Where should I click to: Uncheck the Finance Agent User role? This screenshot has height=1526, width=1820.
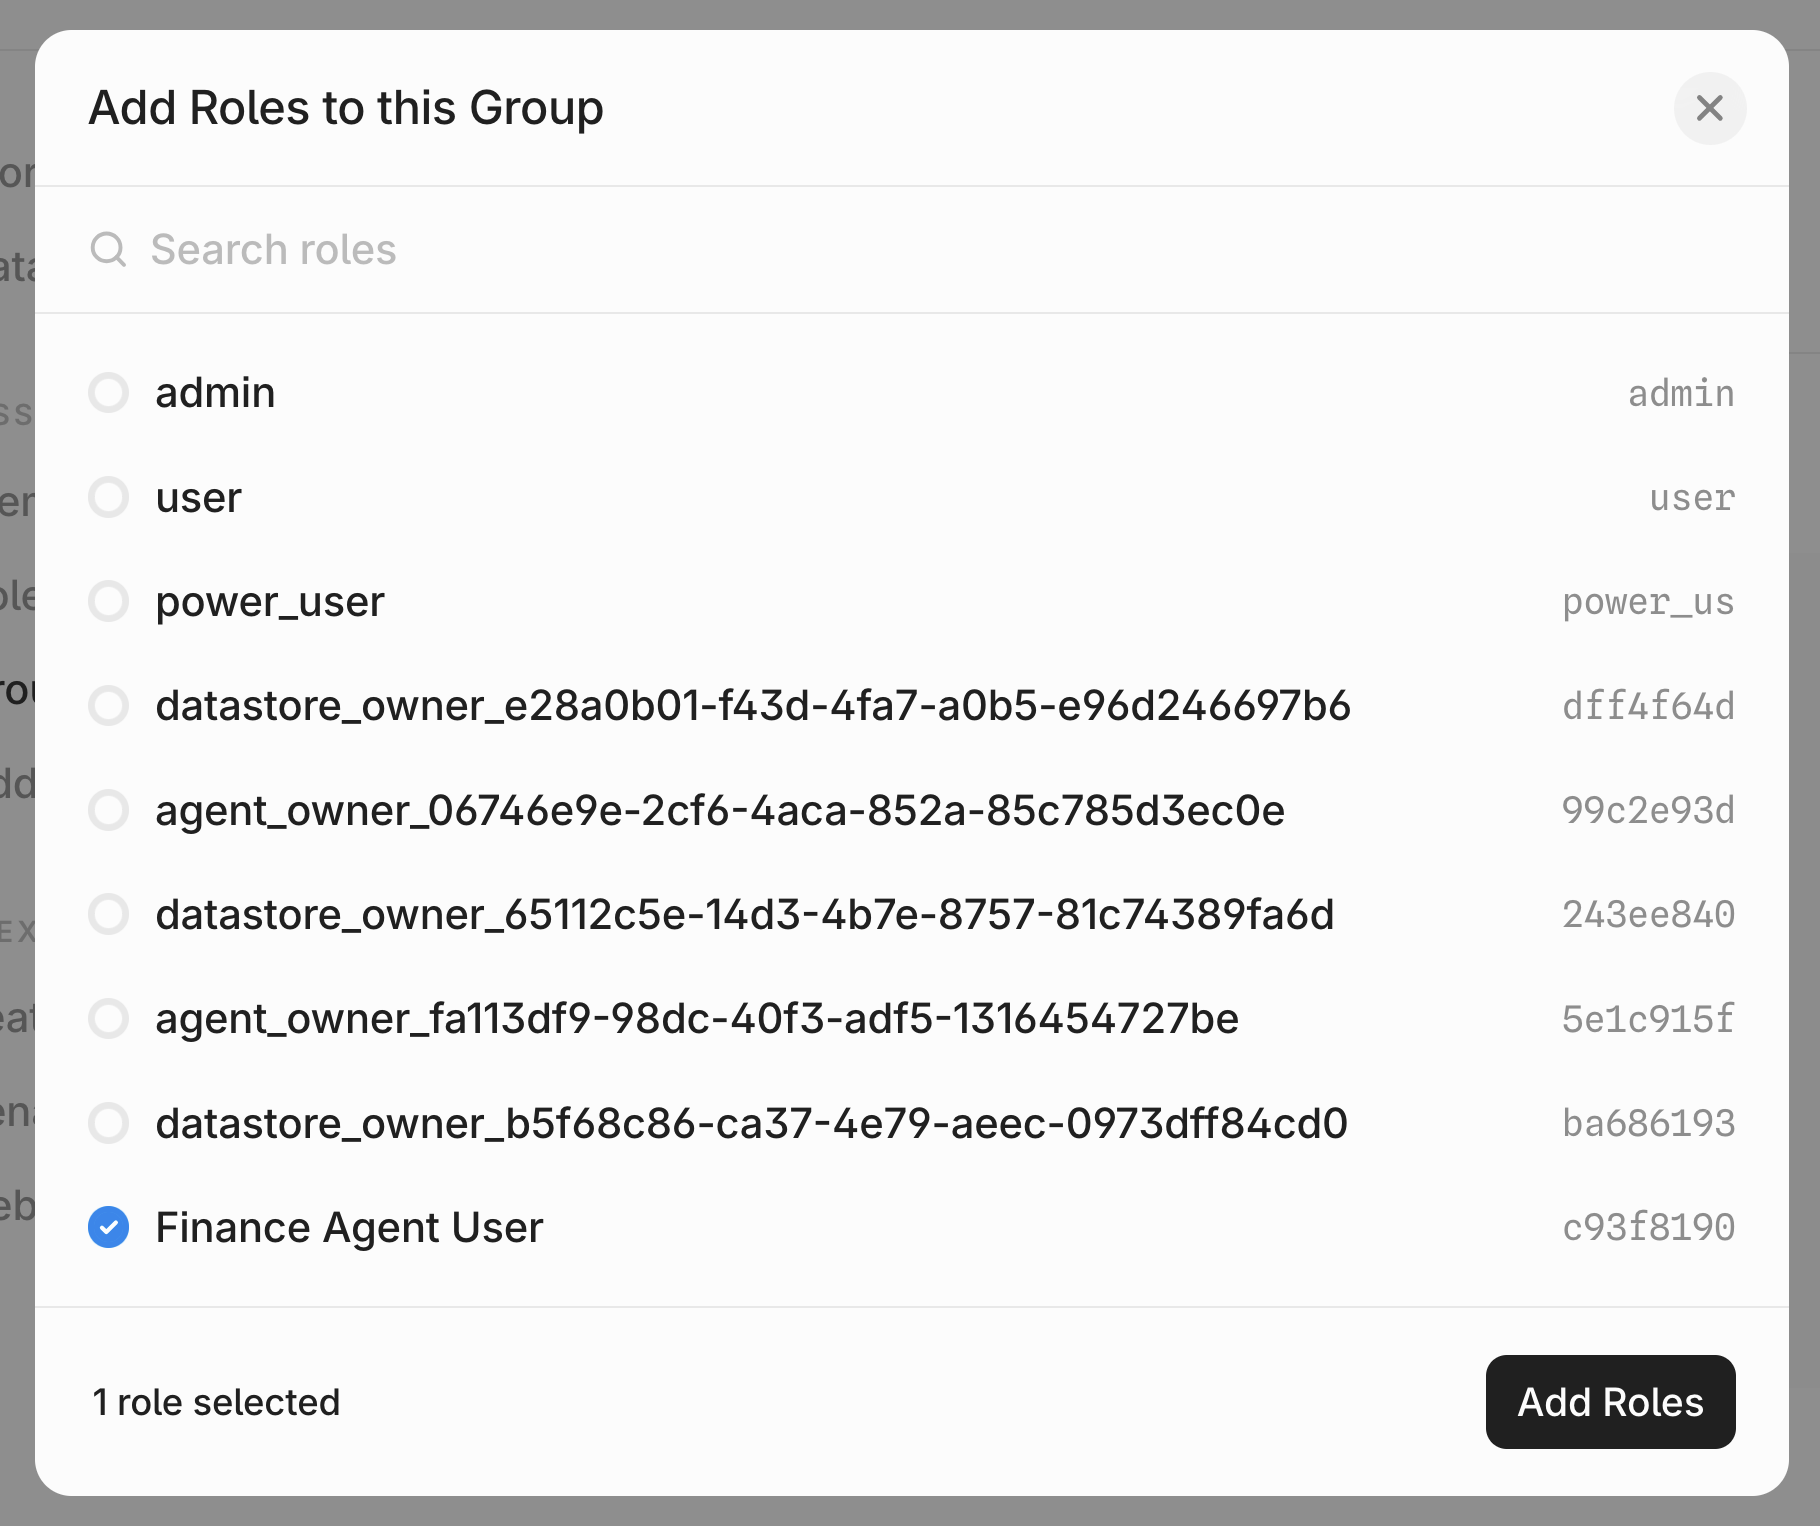pos(108,1227)
